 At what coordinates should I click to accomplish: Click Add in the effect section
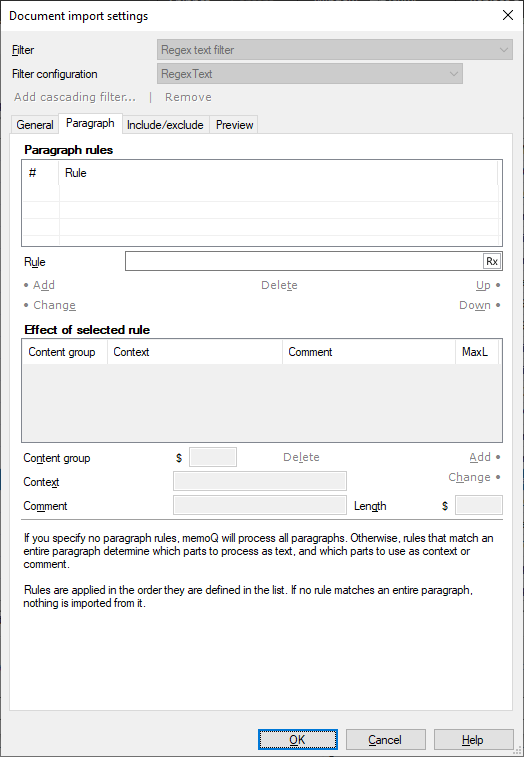pos(480,457)
